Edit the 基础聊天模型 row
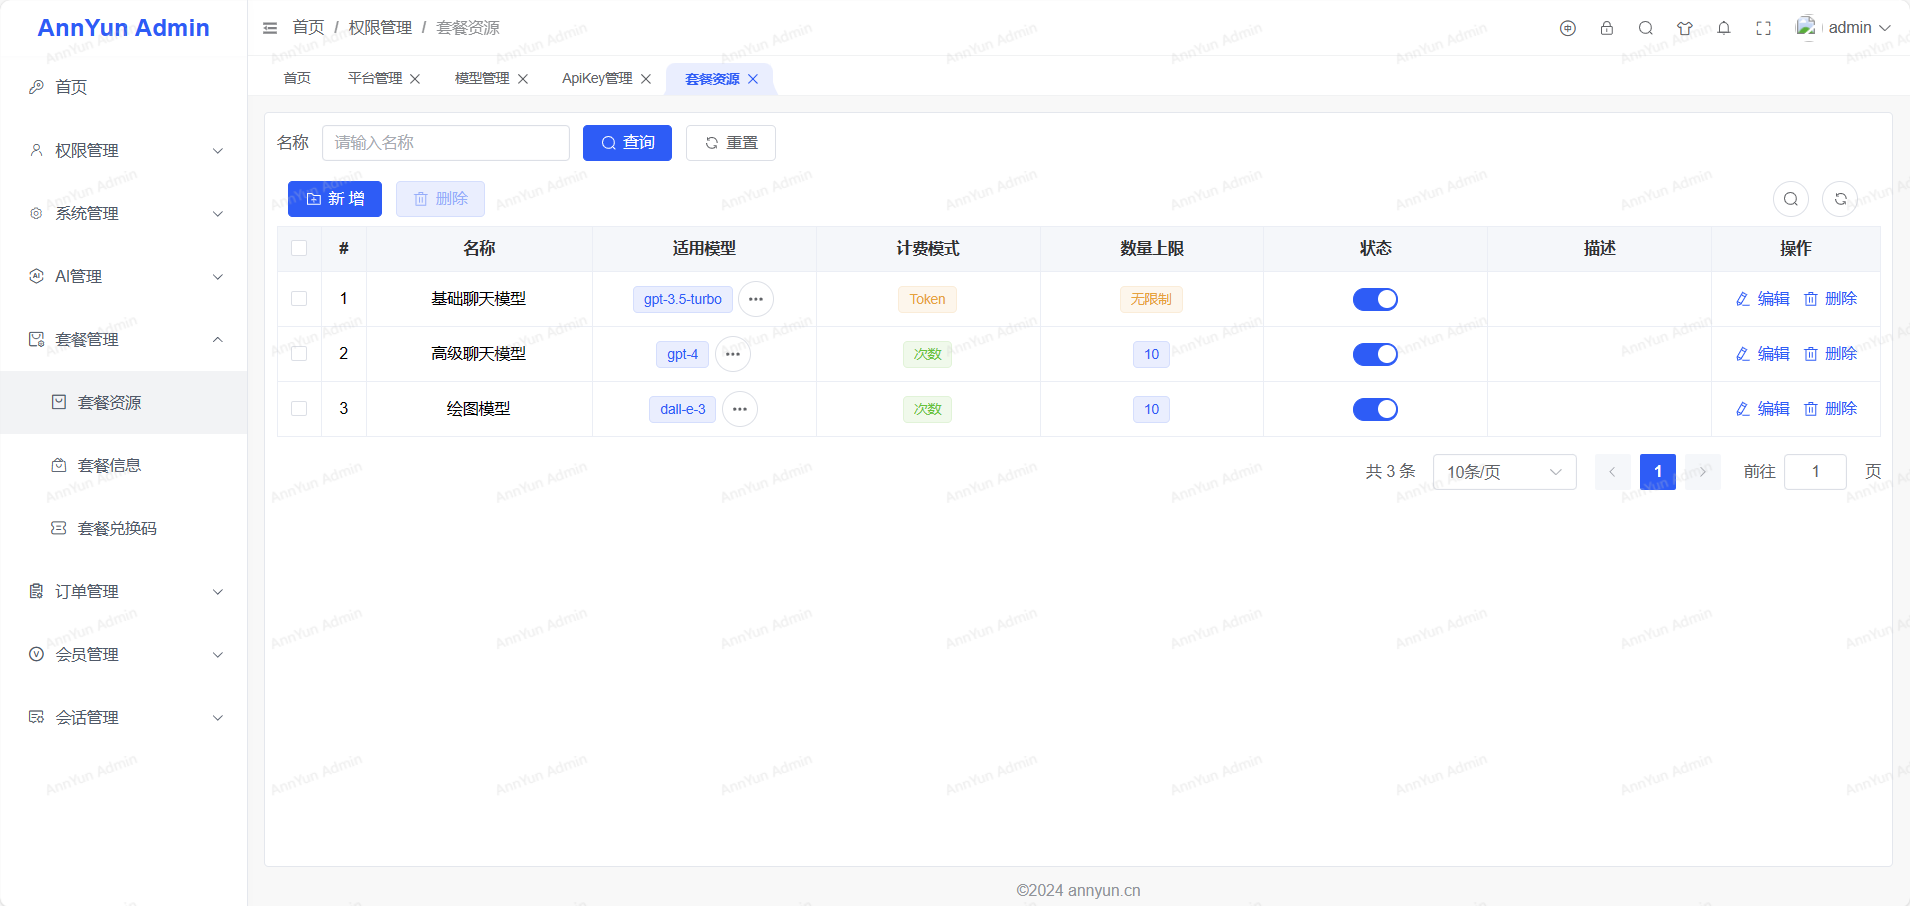 pos(1763,299)
